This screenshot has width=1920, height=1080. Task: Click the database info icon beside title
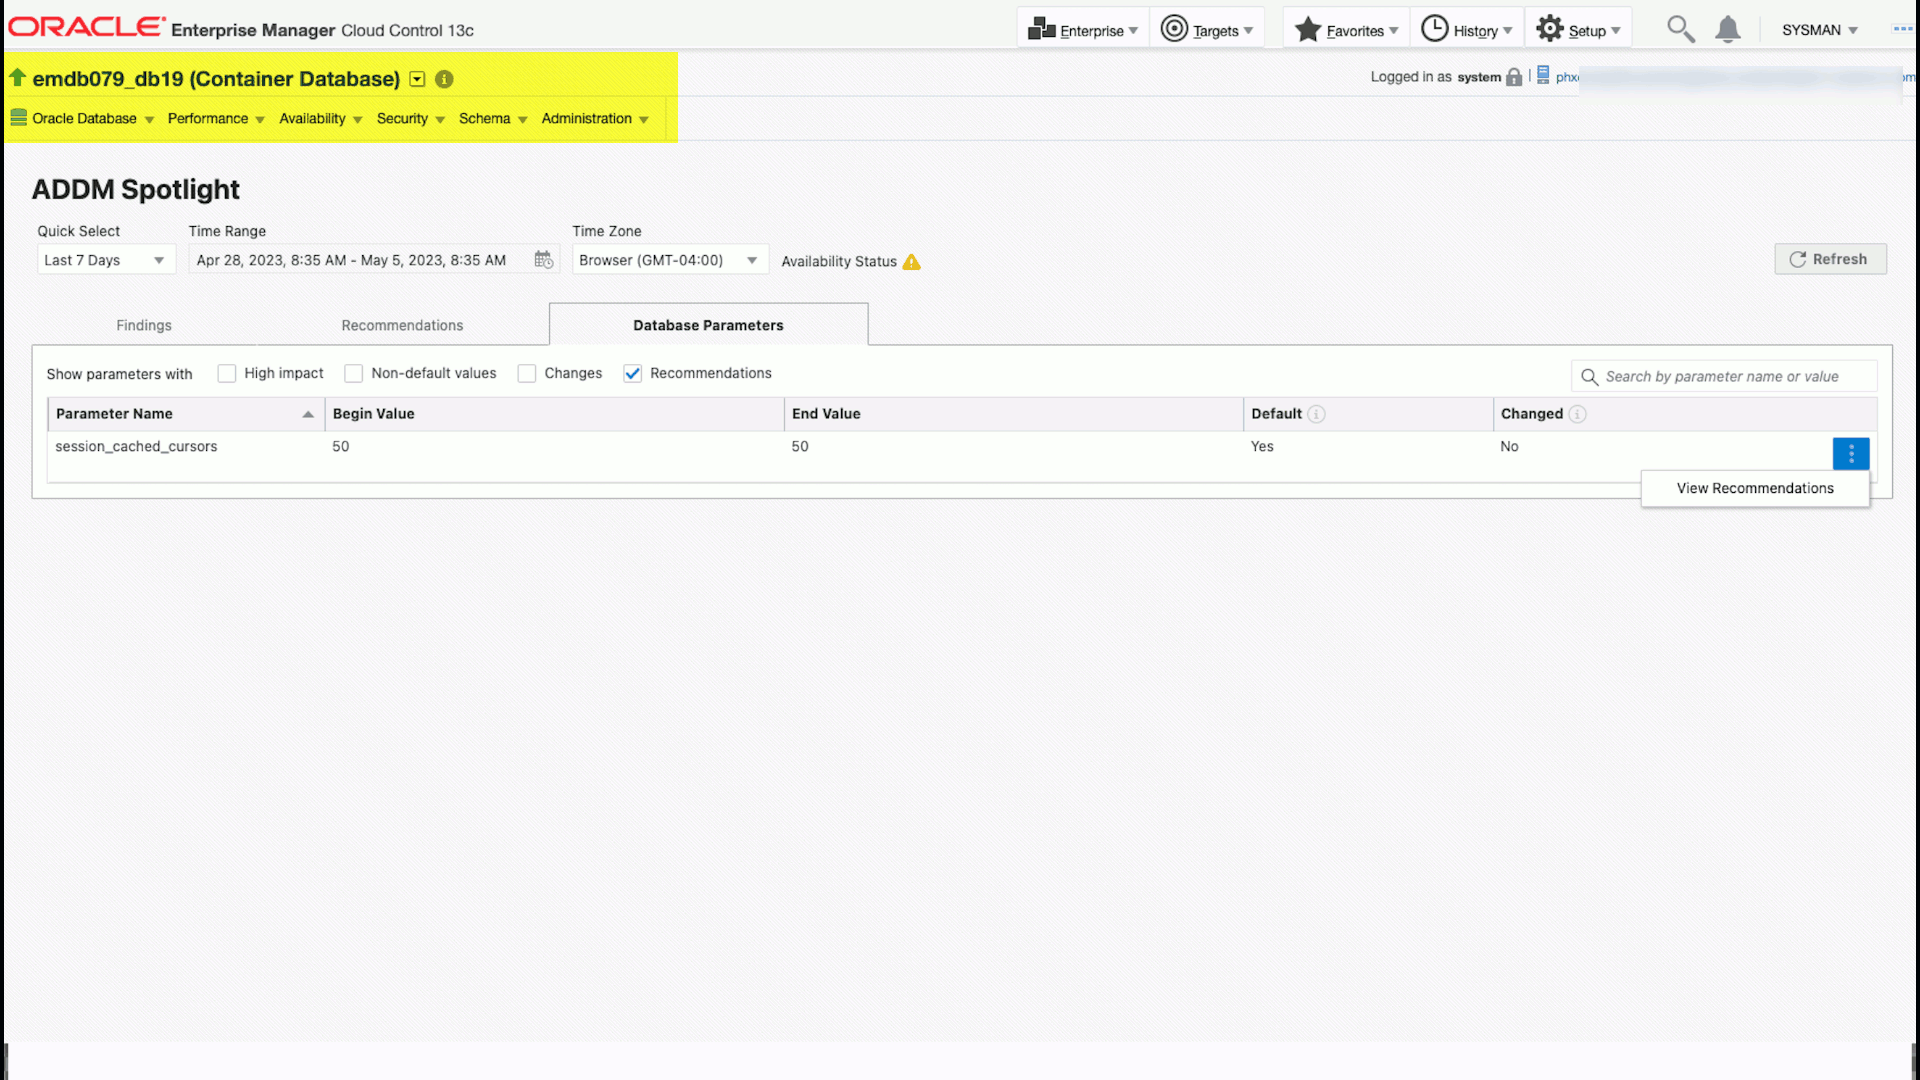444,79
